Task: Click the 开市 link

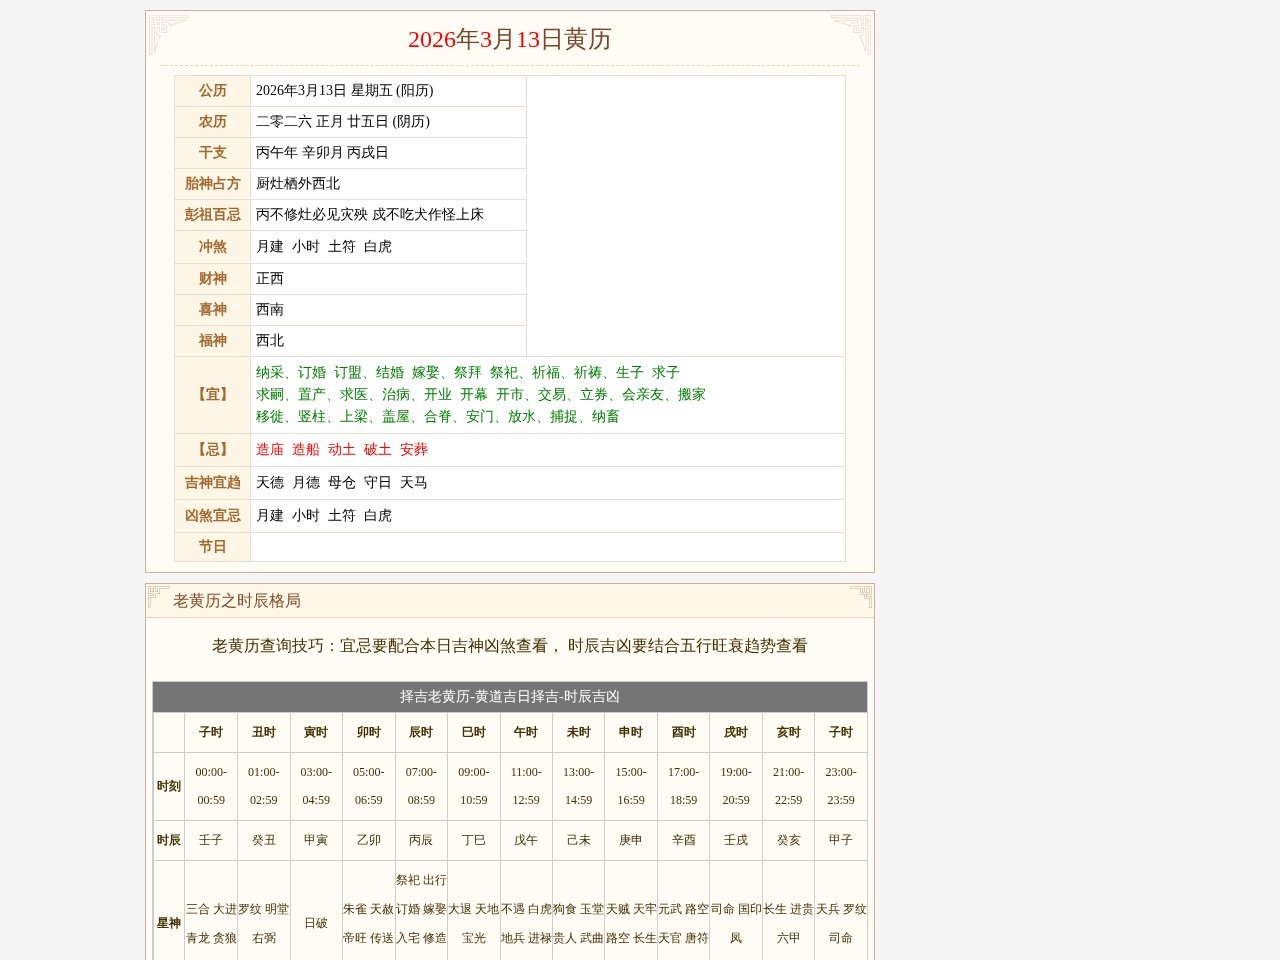Action: [x=510, y=394]
